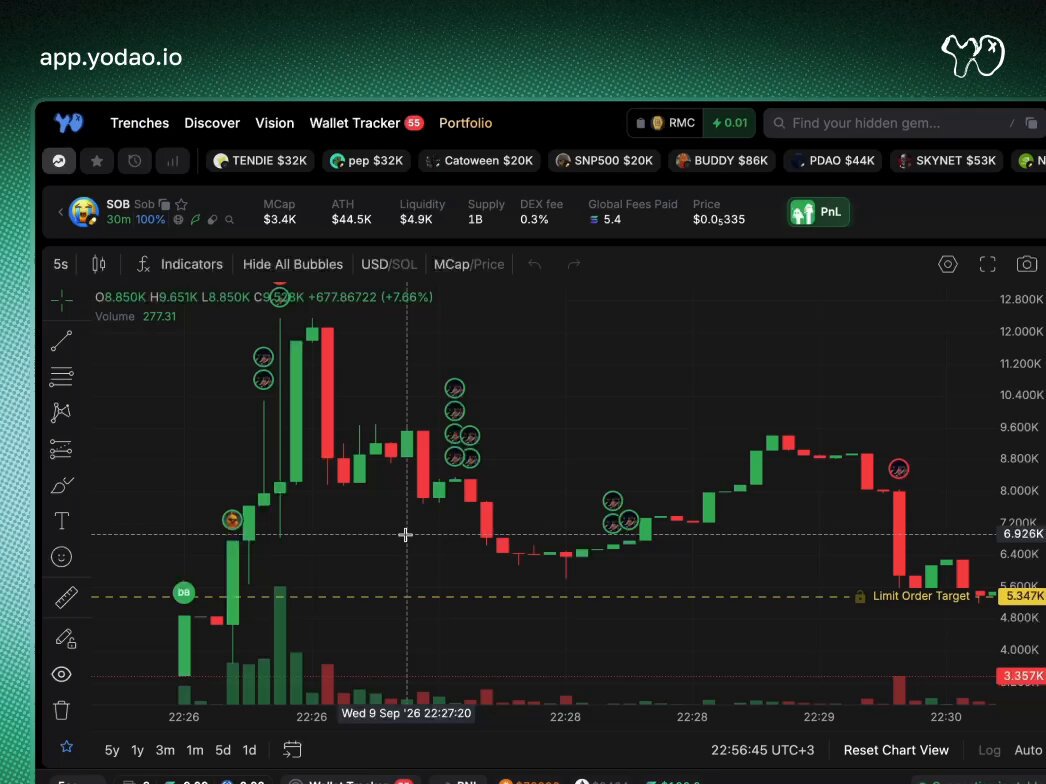This screenshot has height=784, width=1046.
Task: Open the Portfolio tab
Action: click(466, 123)
